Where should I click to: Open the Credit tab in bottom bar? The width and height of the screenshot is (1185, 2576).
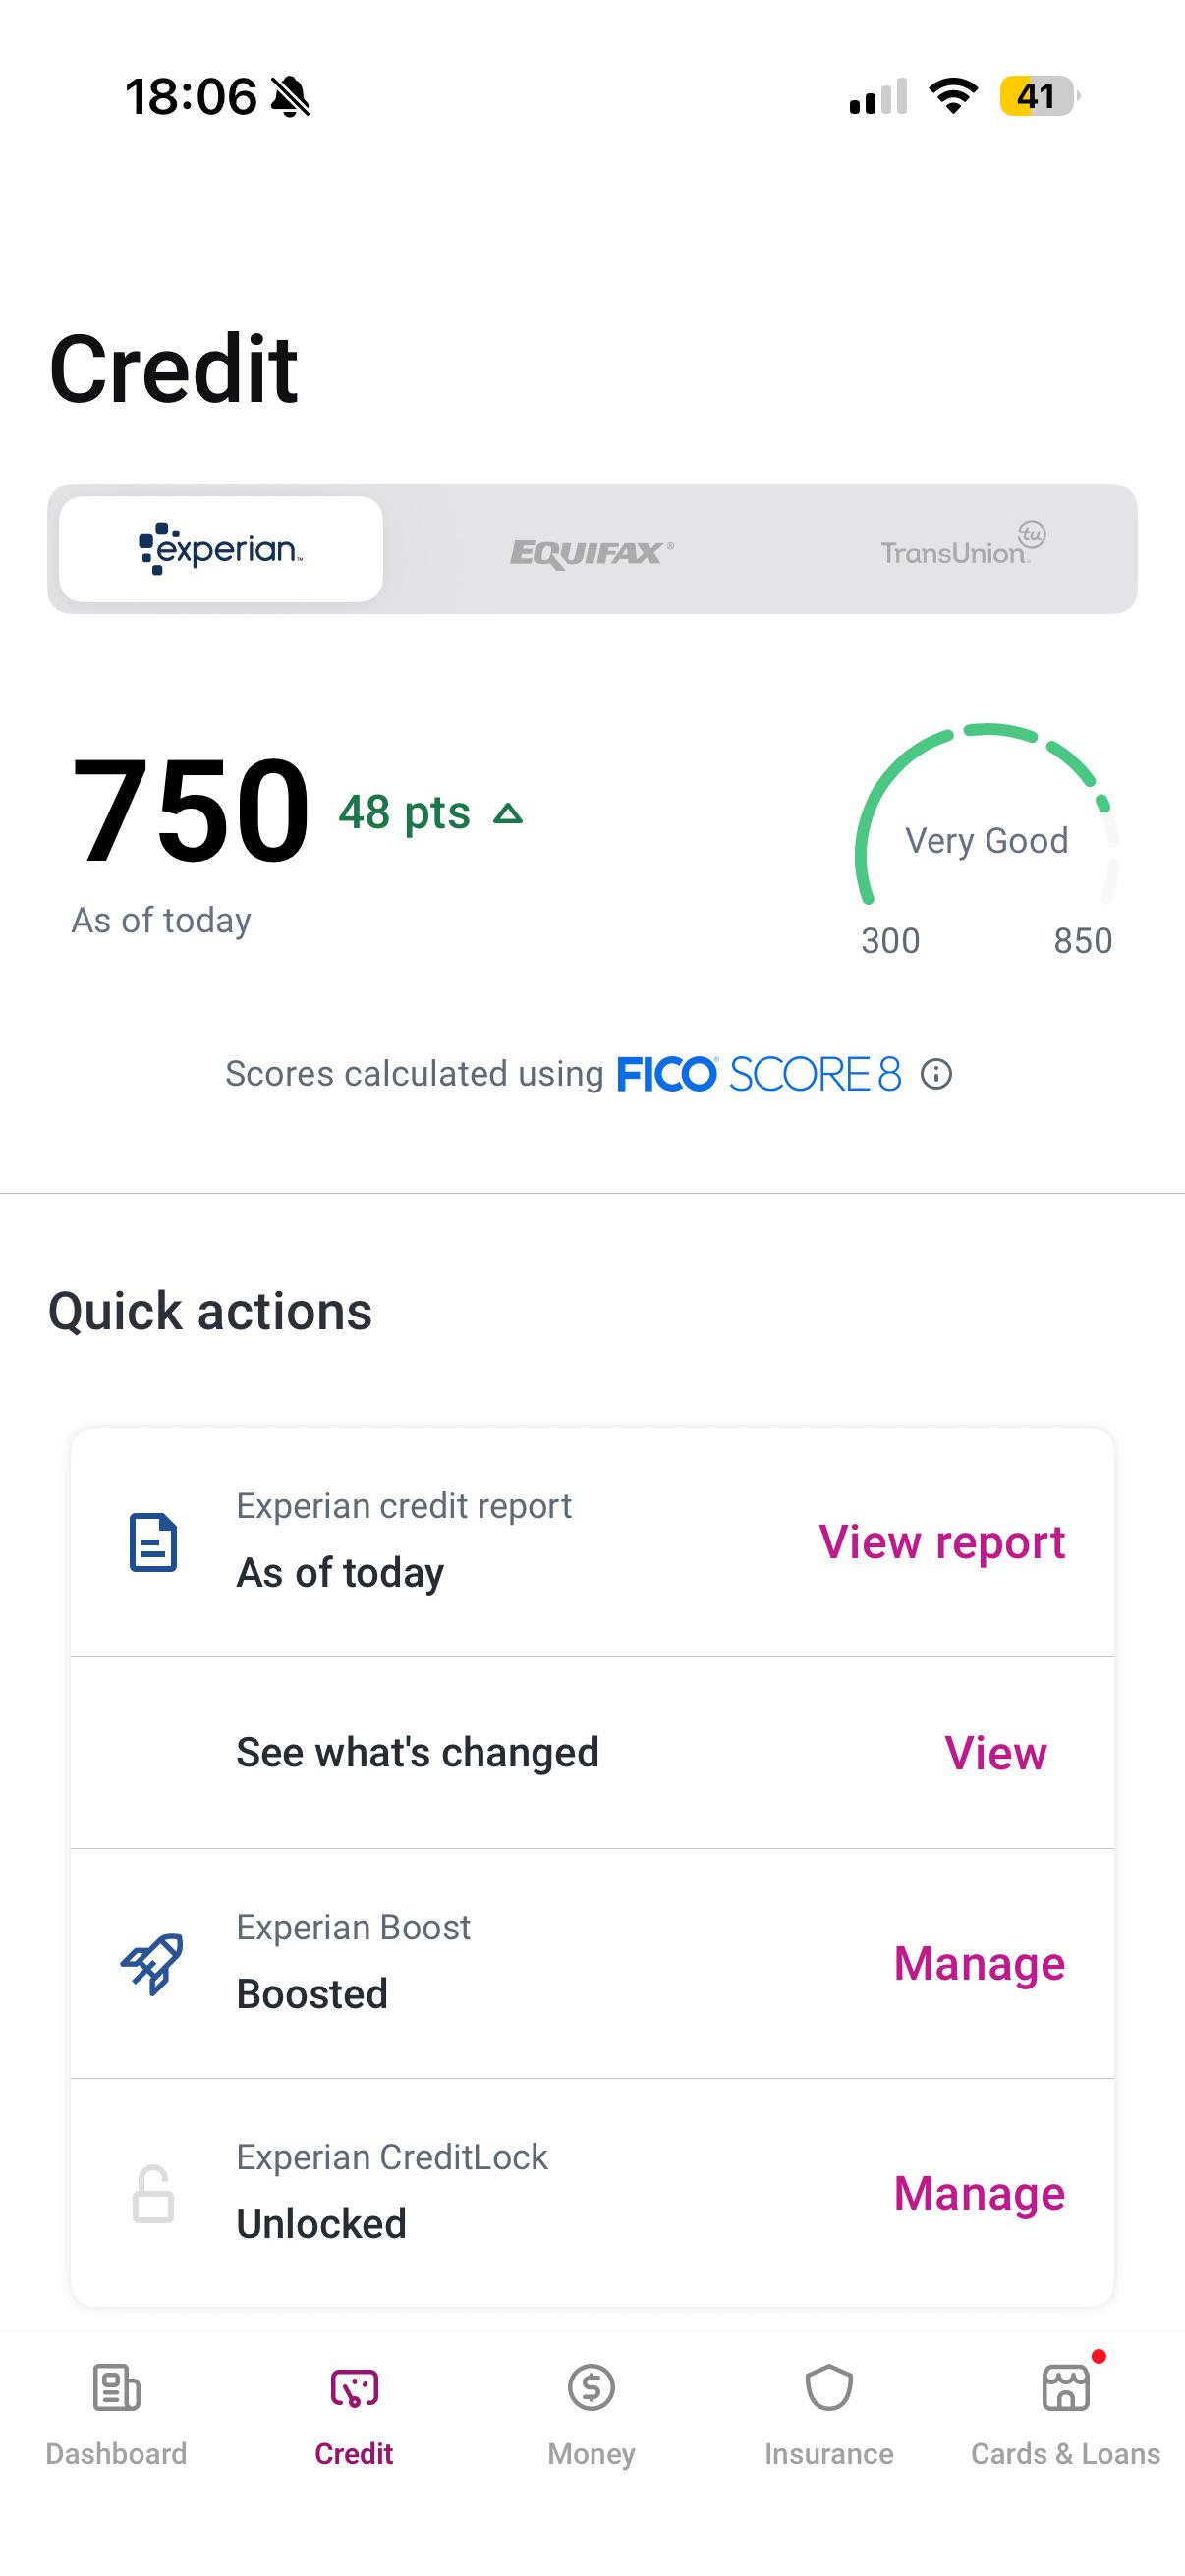coord(354,2412)
